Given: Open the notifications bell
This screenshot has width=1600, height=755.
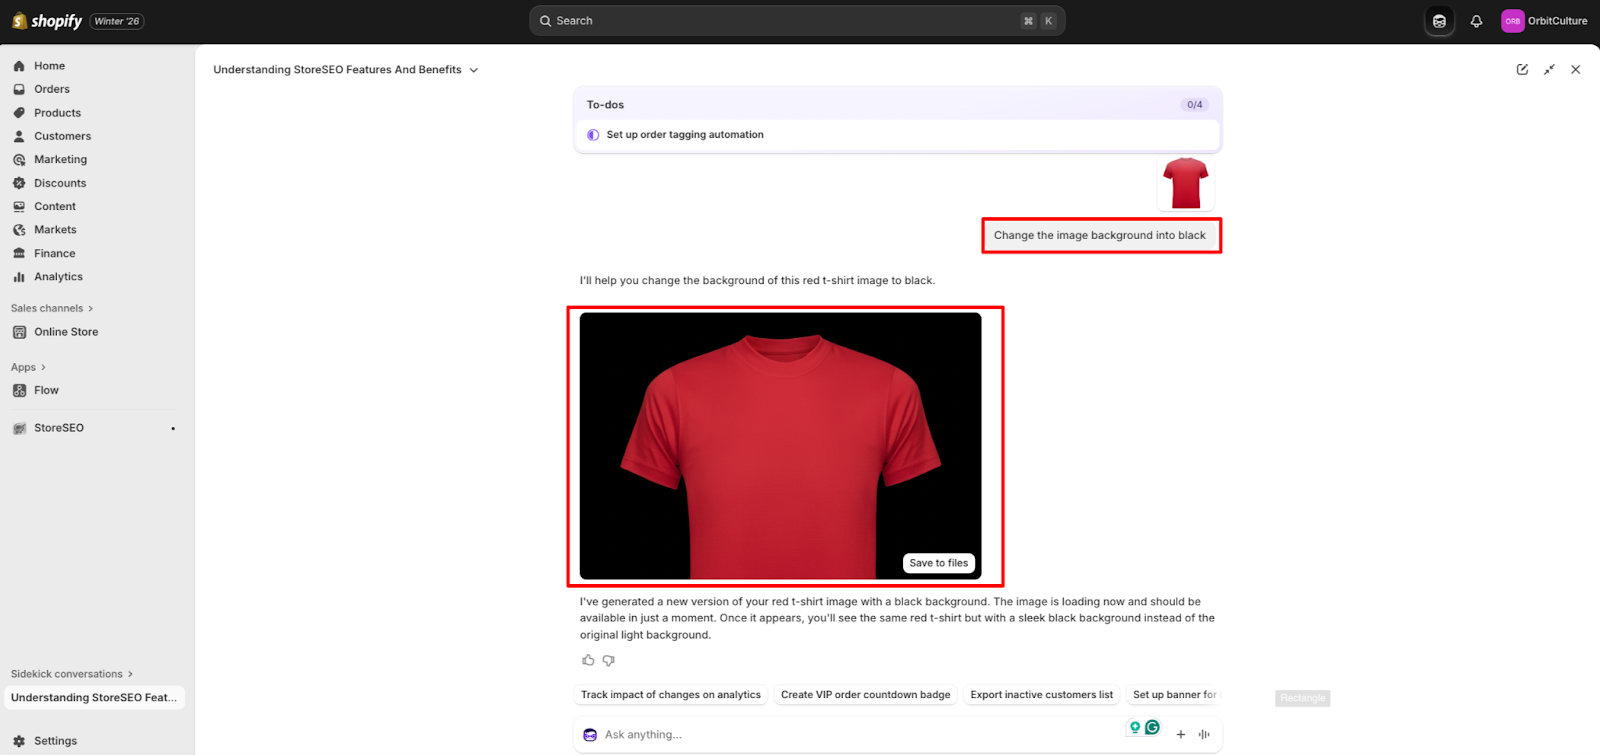Looking at the screenshot, I should 1476,21.
